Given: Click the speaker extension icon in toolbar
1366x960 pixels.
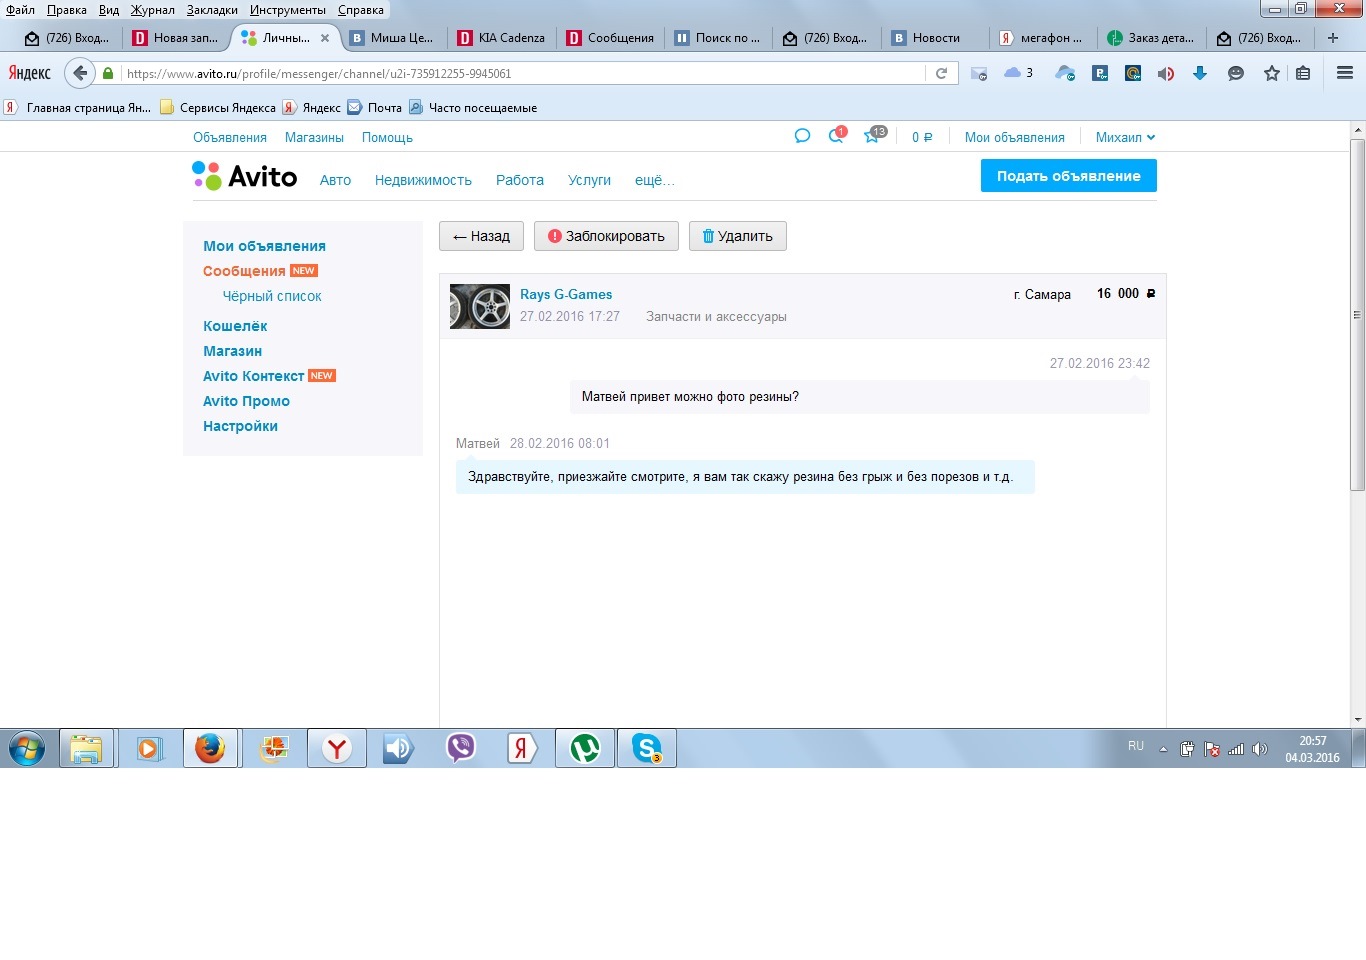Looking at the screenshot, I should pos(1166,73).
